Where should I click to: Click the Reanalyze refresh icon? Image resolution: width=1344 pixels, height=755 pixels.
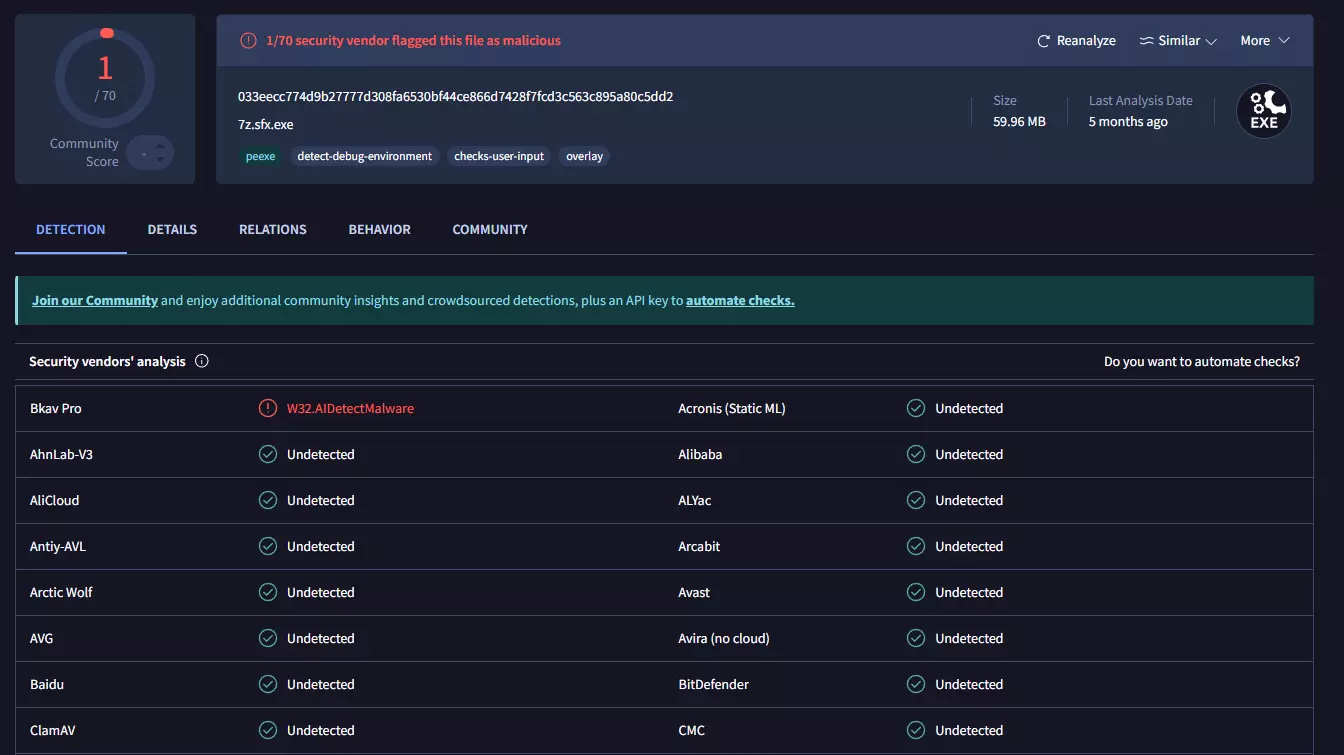(1045, 41)
